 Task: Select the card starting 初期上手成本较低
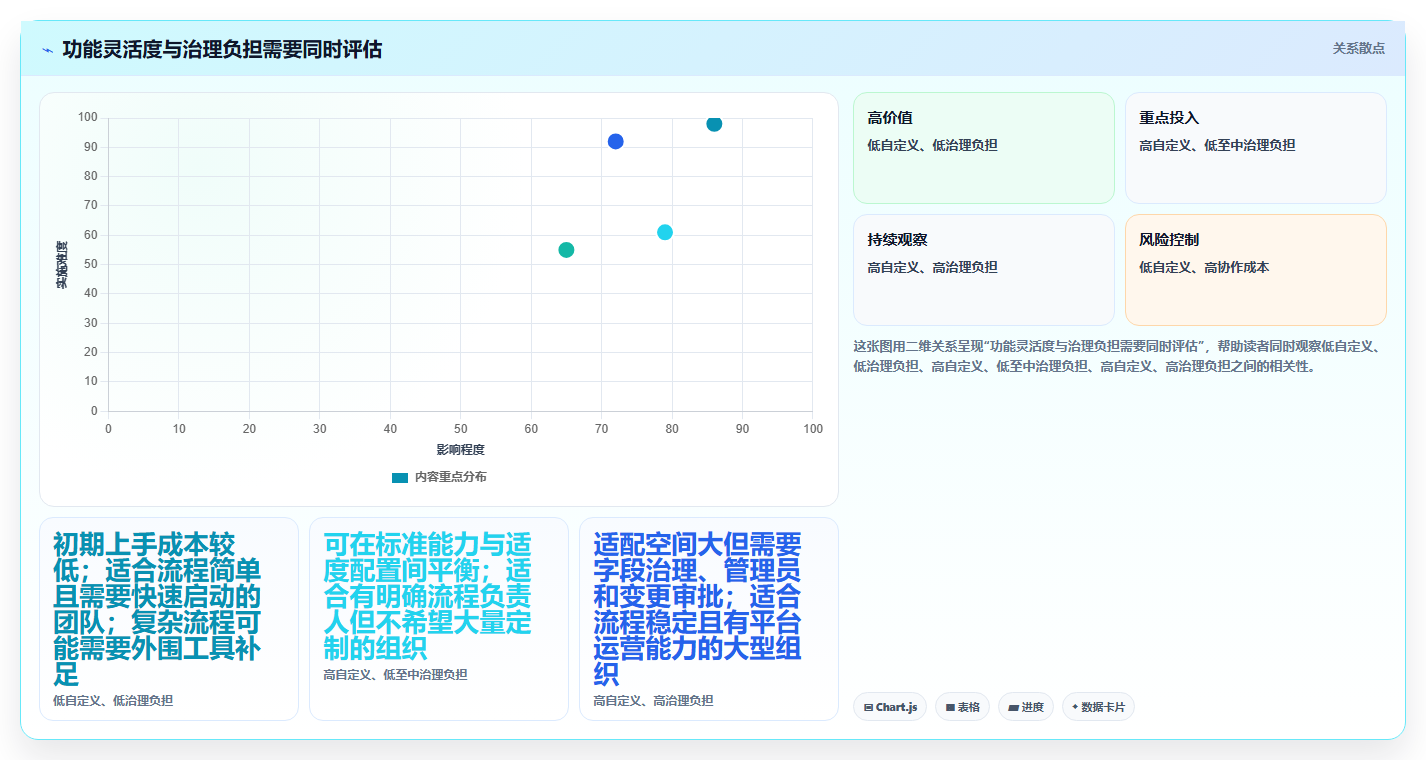(169, 619)
